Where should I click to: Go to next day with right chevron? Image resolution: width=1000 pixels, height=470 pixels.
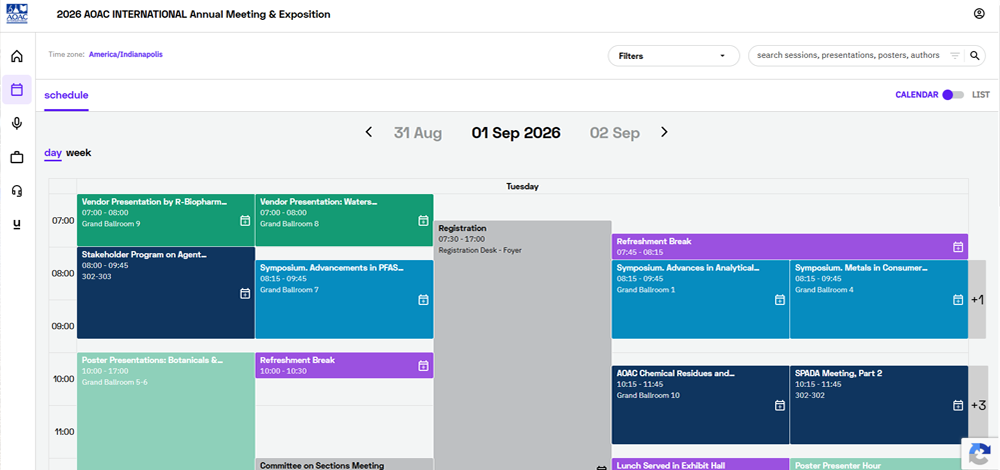click(x=664, y=132)
